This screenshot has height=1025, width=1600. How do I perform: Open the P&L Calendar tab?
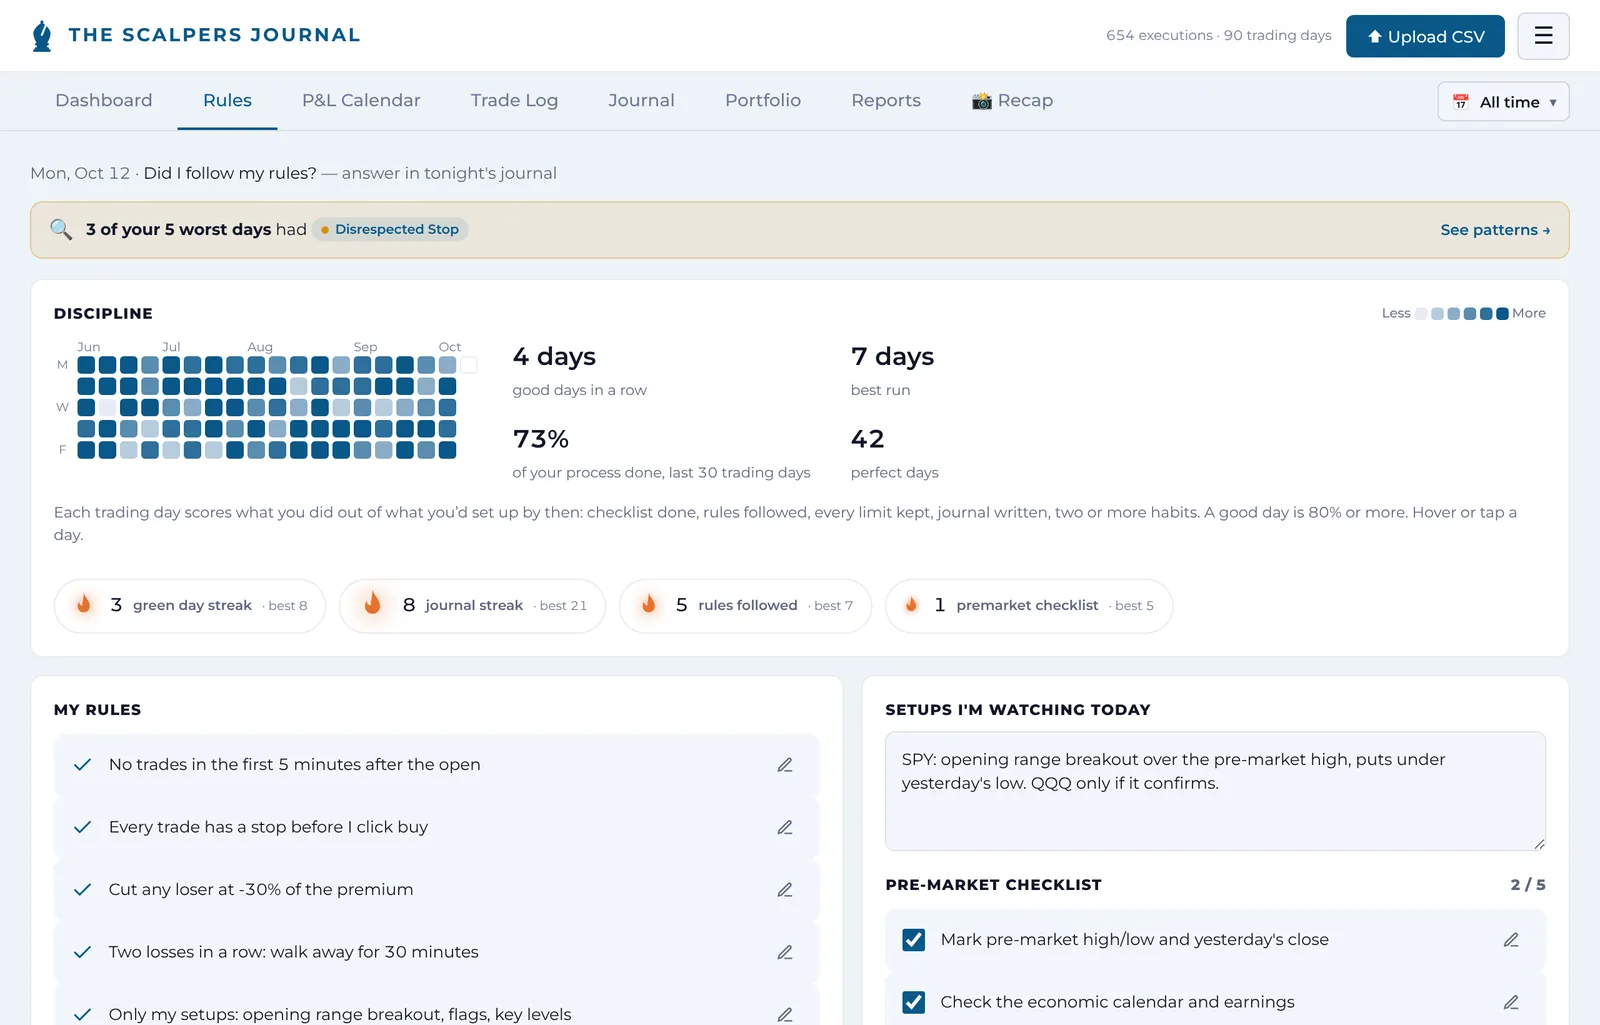click(x=361, y=100)
